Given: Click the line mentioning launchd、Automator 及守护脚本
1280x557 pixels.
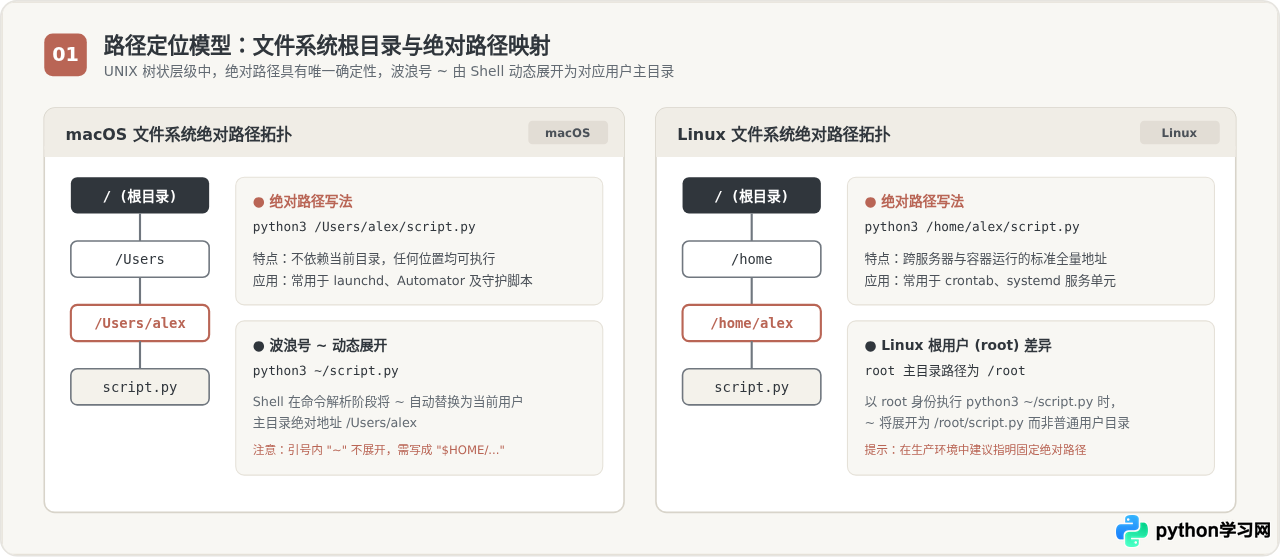Looking at the screenshot, I should pos(393,281).
